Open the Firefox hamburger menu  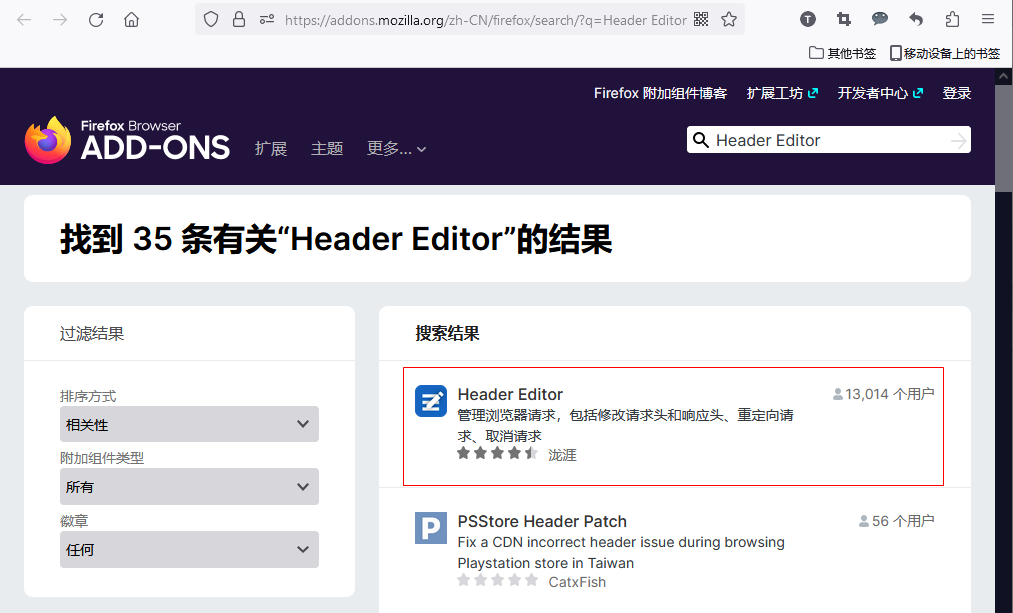[988, 19]
